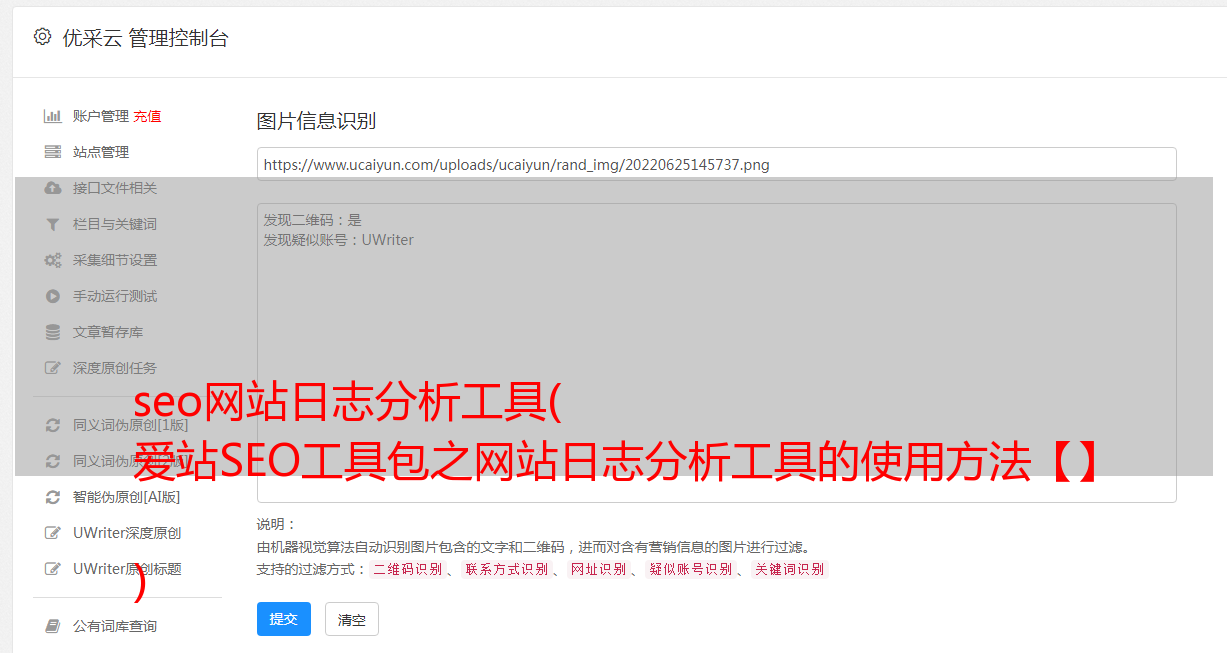
Task: Open 文章暂存库 menu item
Action: click(108, 332)
